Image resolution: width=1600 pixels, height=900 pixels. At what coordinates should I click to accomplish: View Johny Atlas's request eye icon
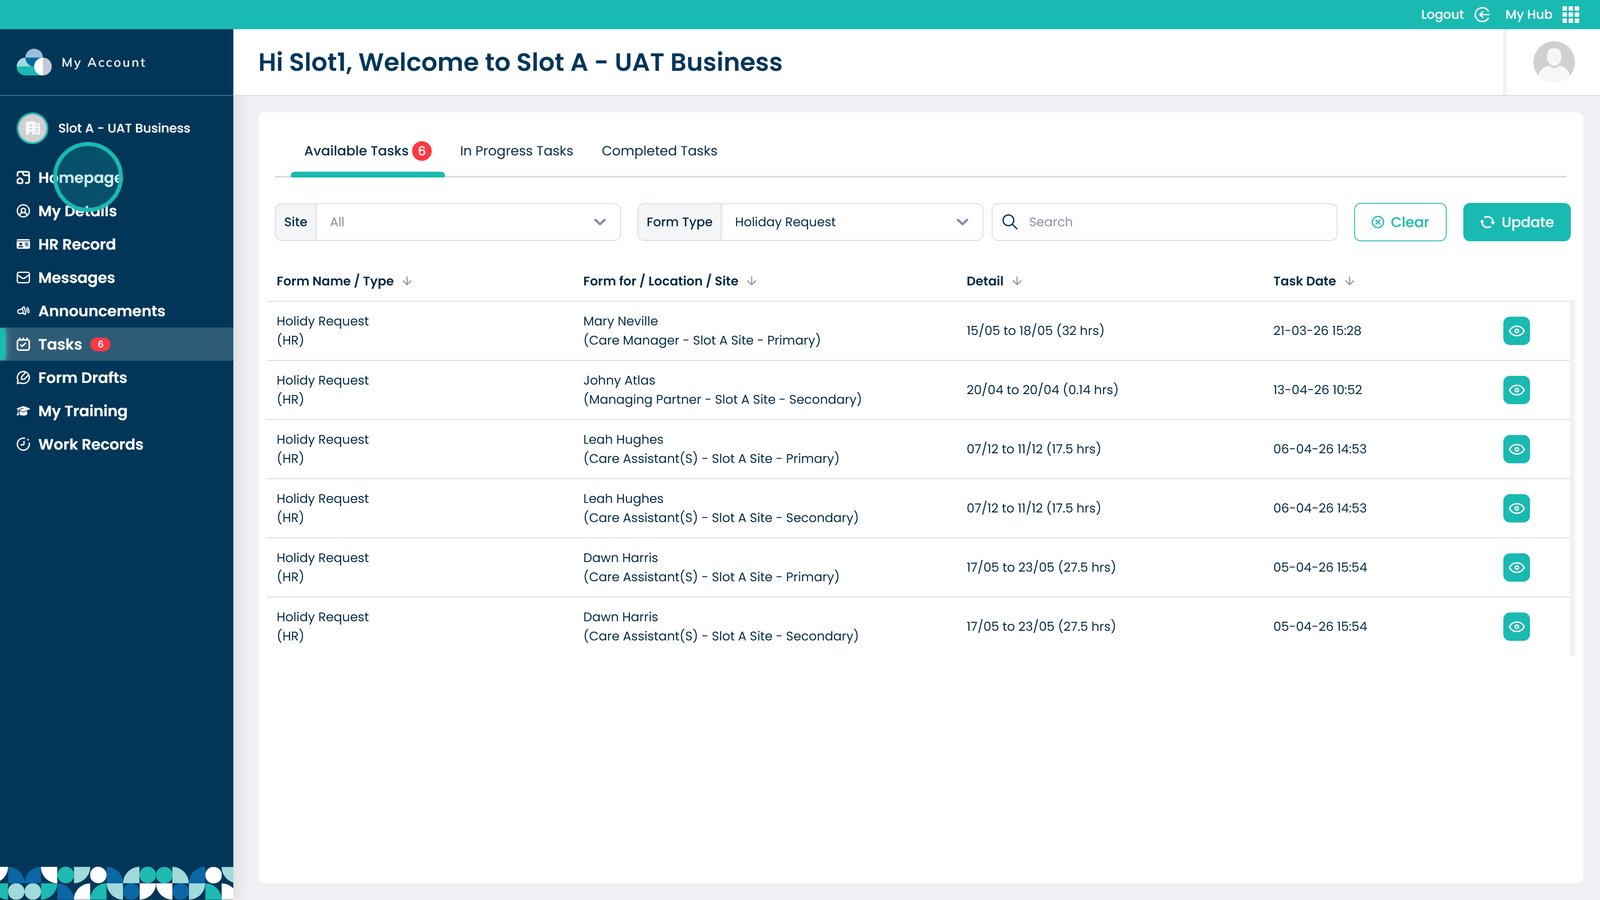point(1516,390)
